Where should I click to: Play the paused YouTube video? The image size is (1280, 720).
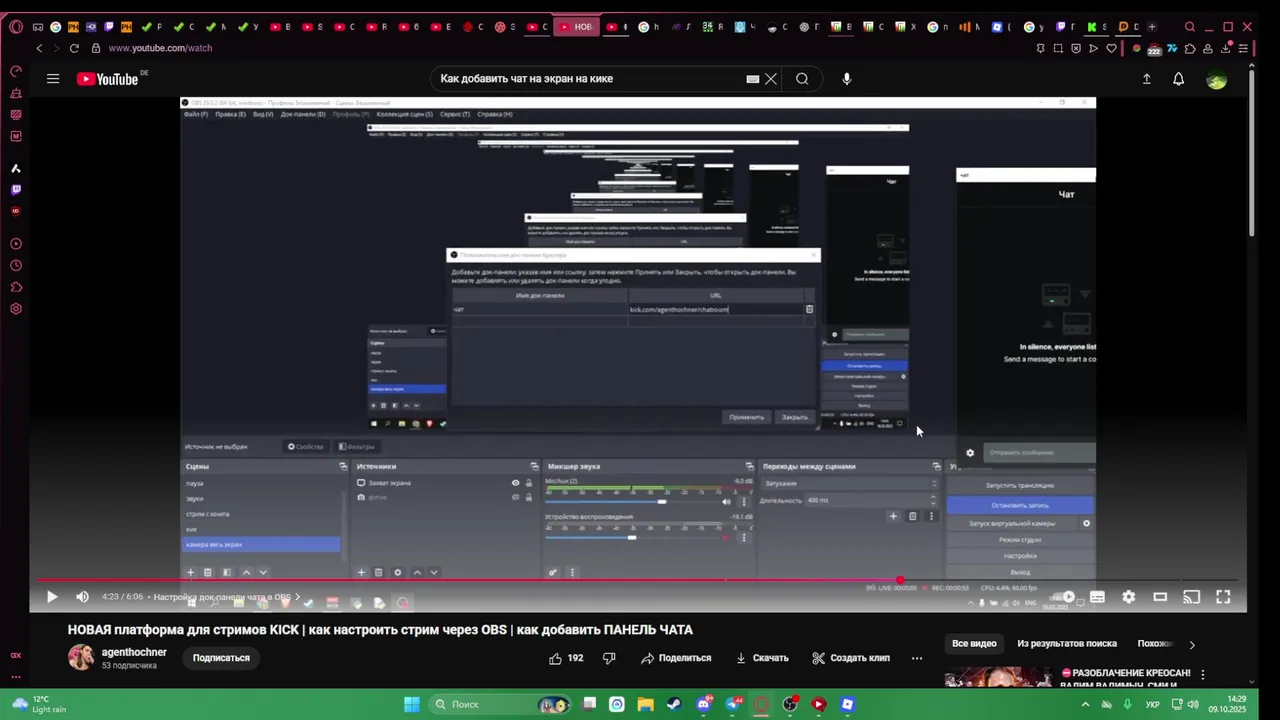point(52,597)
